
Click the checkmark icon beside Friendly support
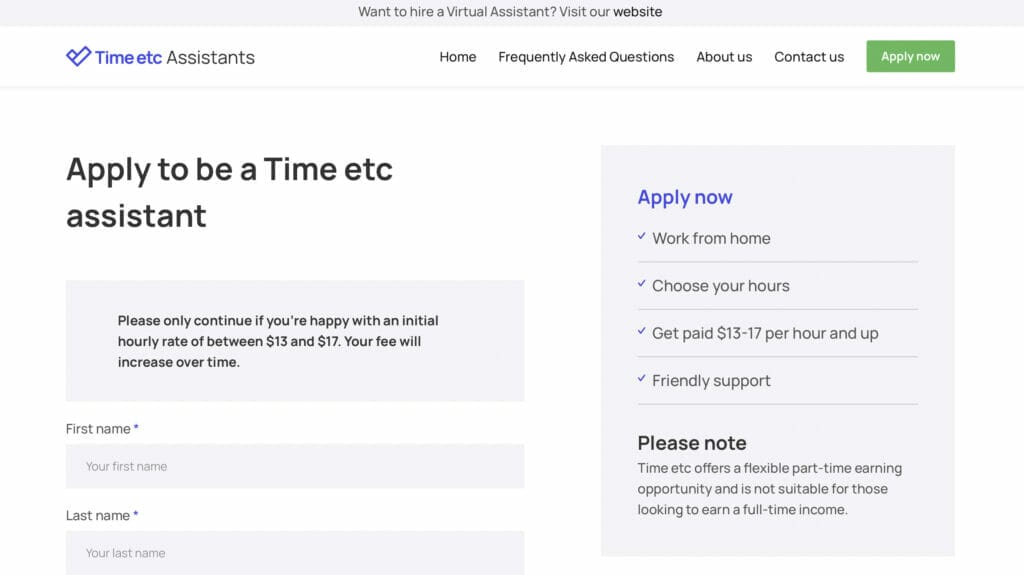641,378
